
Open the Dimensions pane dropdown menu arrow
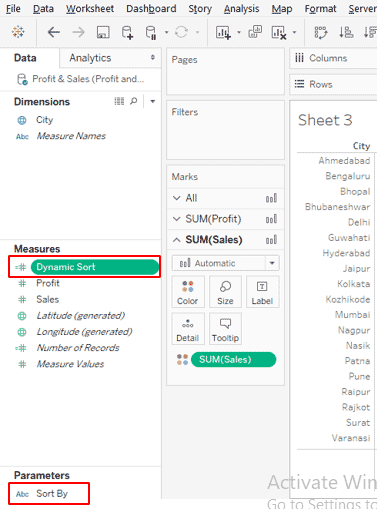[x=153, y=101]
